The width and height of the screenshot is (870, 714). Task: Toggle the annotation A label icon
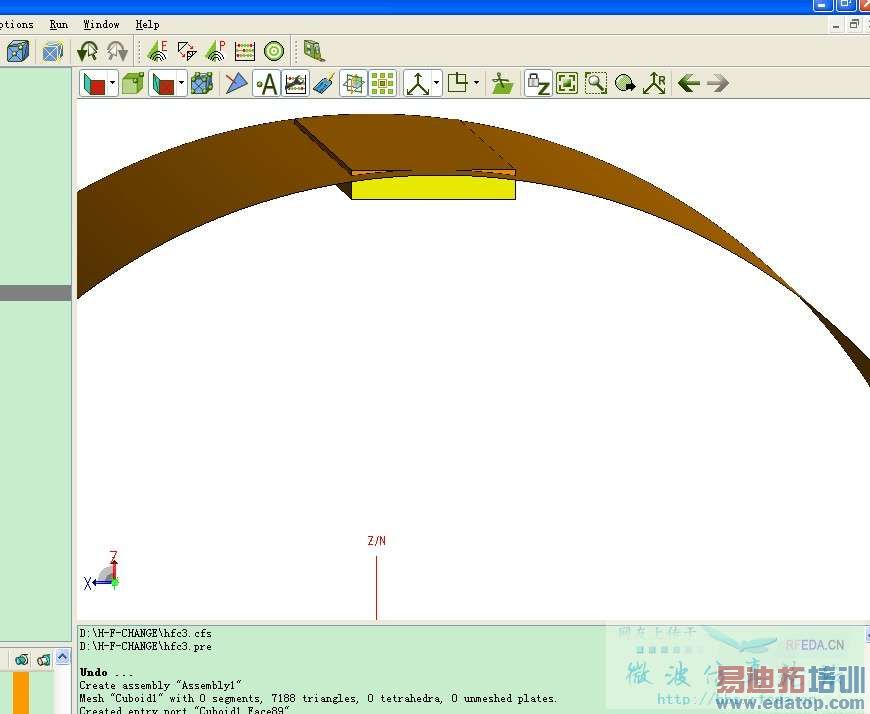click(266, 84)
